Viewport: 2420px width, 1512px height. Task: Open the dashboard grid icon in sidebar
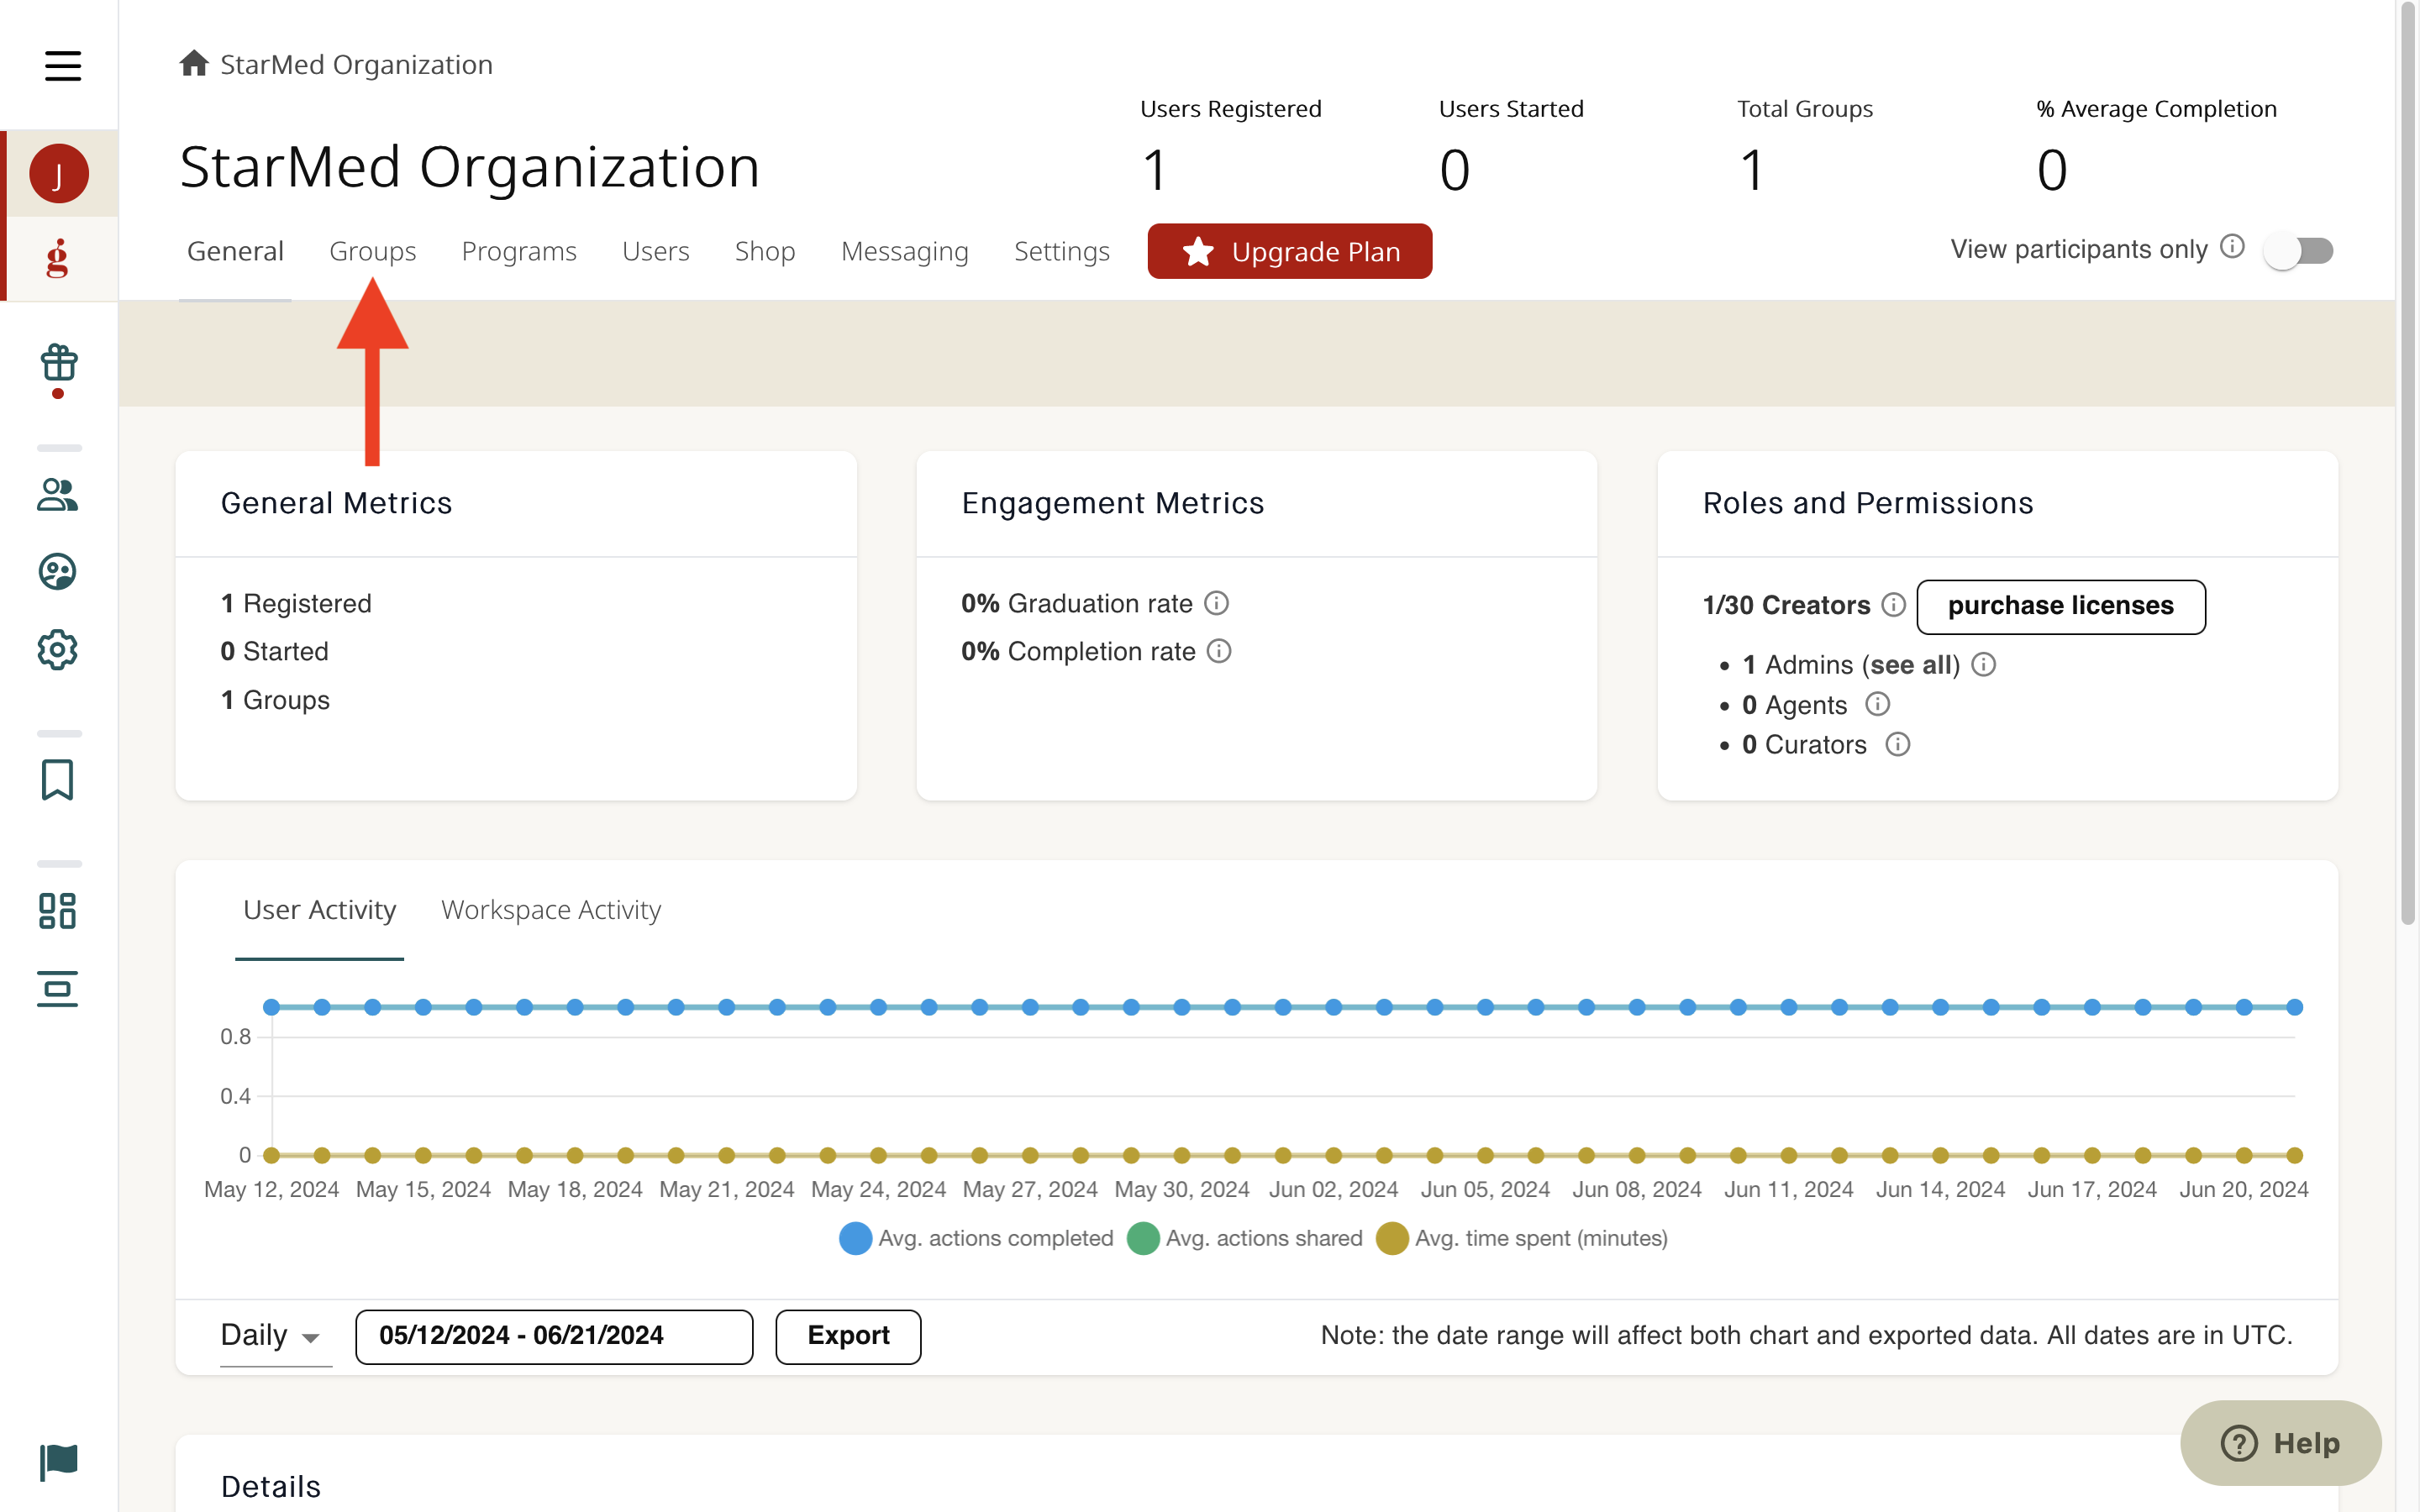click(x=57, y=911)
